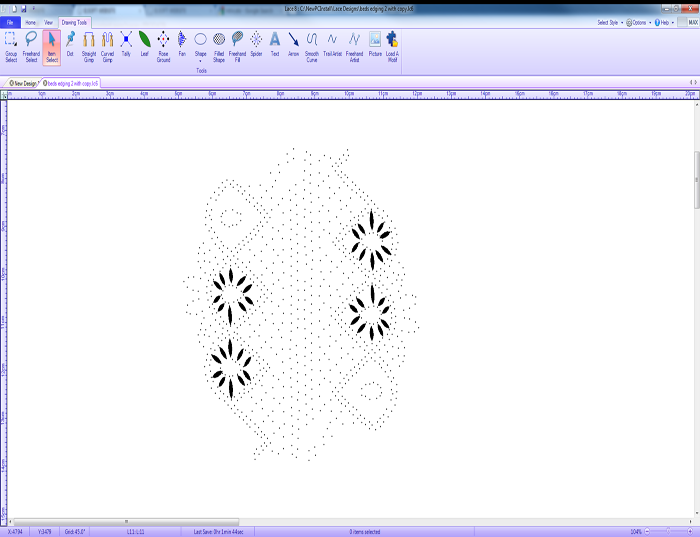Insert a Picture using the Picture tool

pos(375,44)
